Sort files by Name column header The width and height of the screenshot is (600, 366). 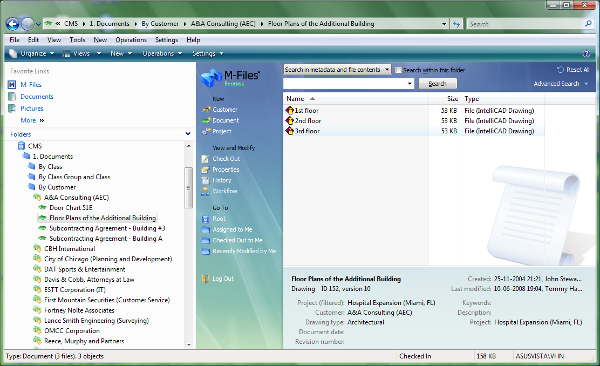[x=356, y=99]
